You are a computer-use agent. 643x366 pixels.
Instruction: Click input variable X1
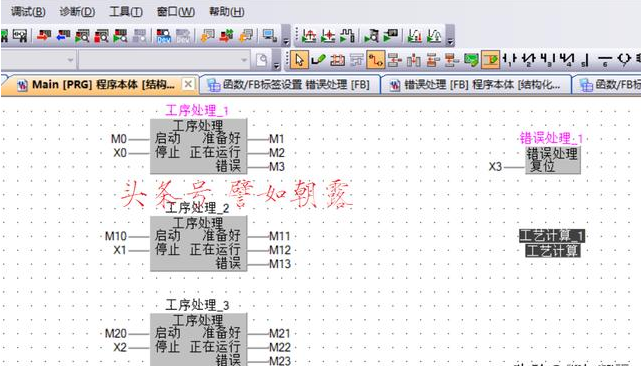click(x=120, y=250)
